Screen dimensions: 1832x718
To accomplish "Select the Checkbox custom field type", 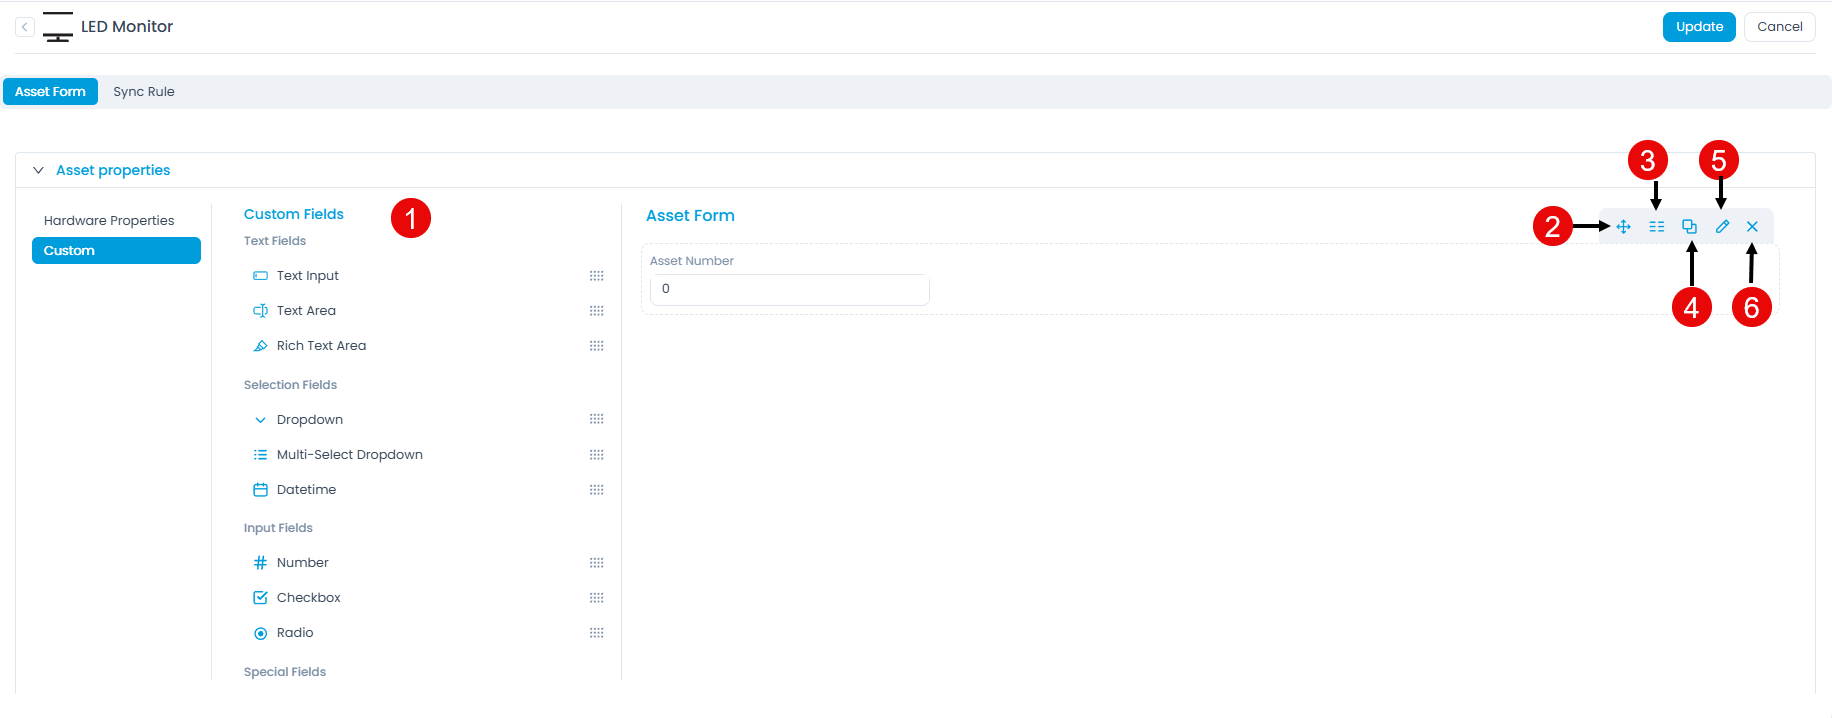I will [308, 598].
